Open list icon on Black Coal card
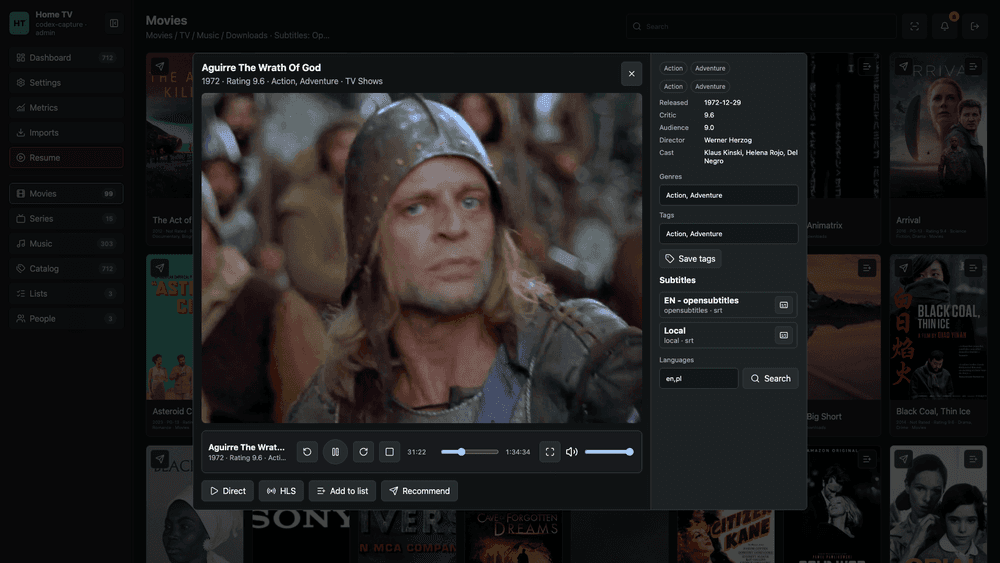Image resolution: width=1000 pixels, height=563 pixels. point(973,268)
